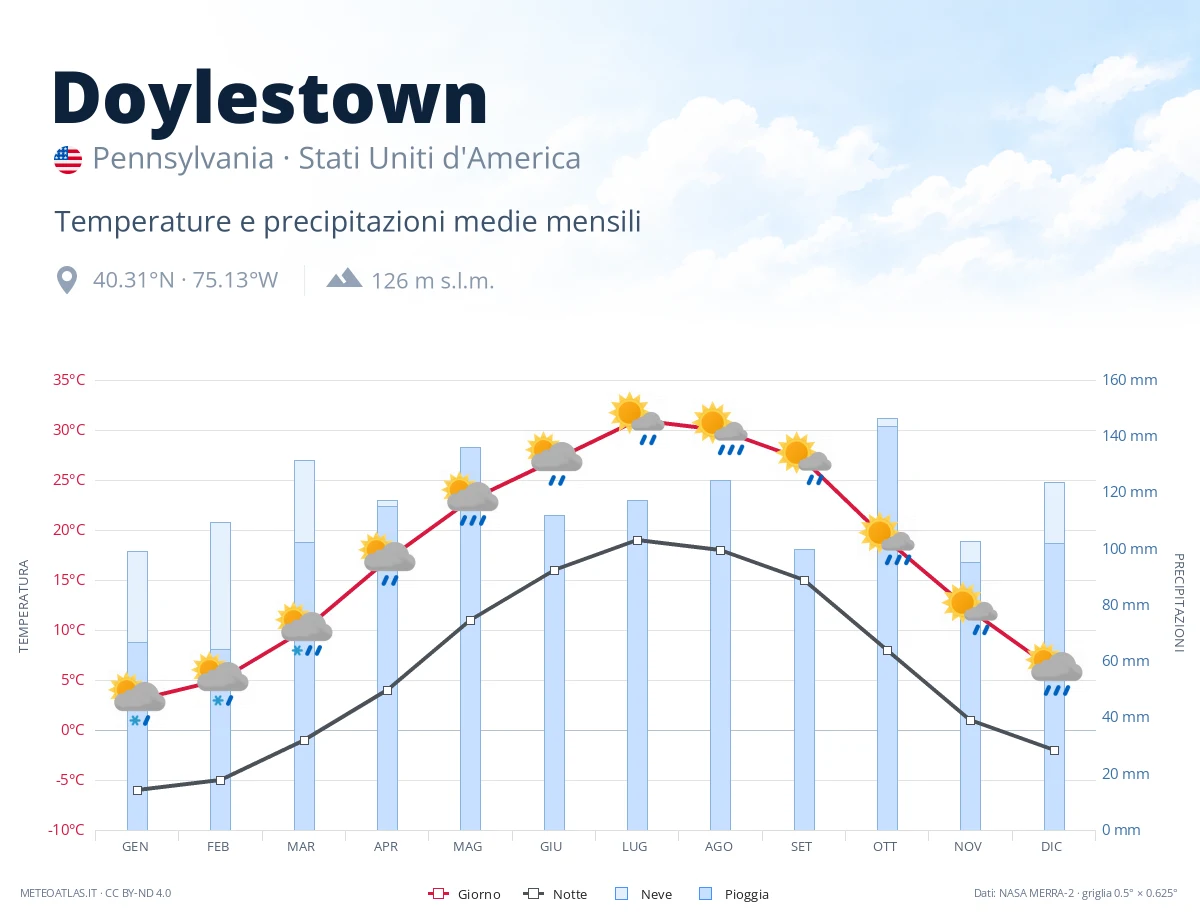Click the DIC month label
1200x920 pixels.
(x=1051, y=846)
